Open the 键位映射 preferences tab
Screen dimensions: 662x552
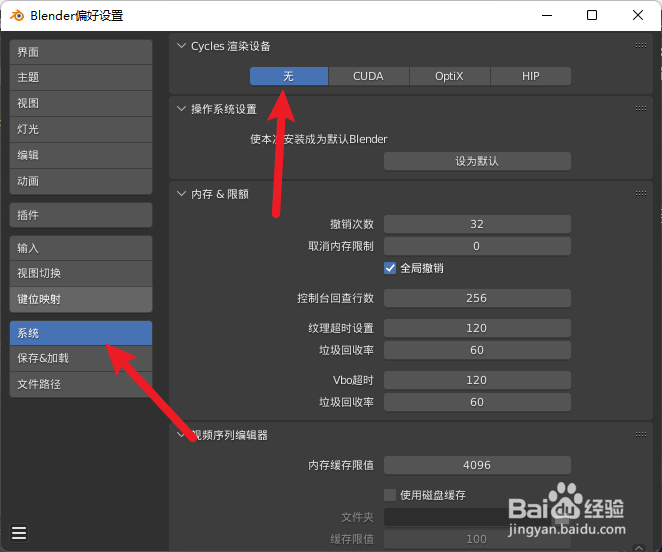[81, 299]
